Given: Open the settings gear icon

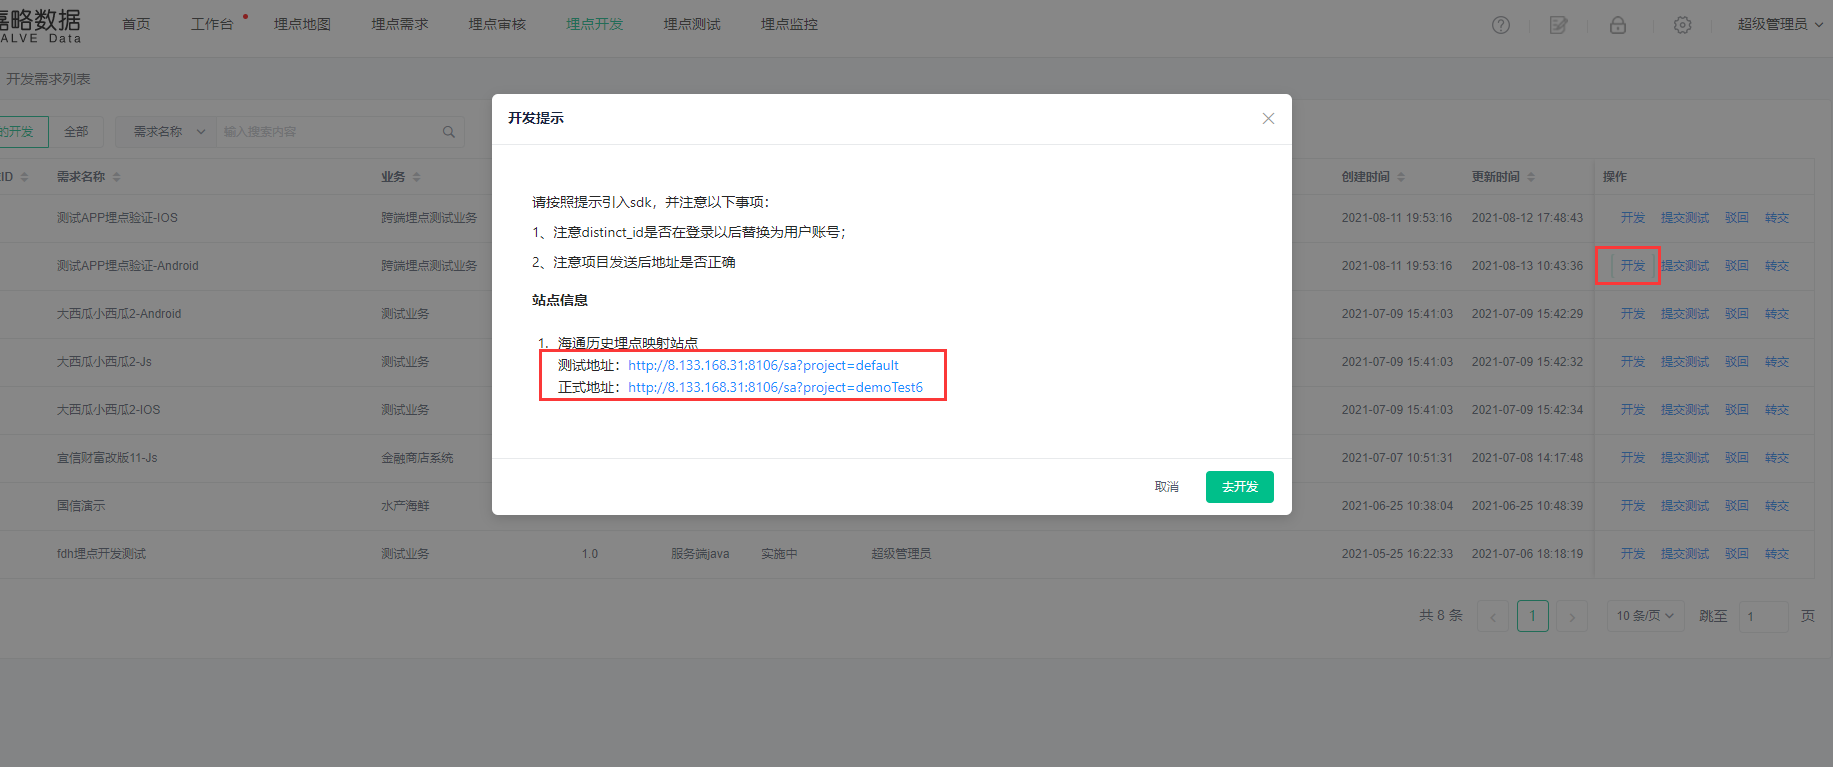Looking at the screenshot, I should click(1683, 25).
